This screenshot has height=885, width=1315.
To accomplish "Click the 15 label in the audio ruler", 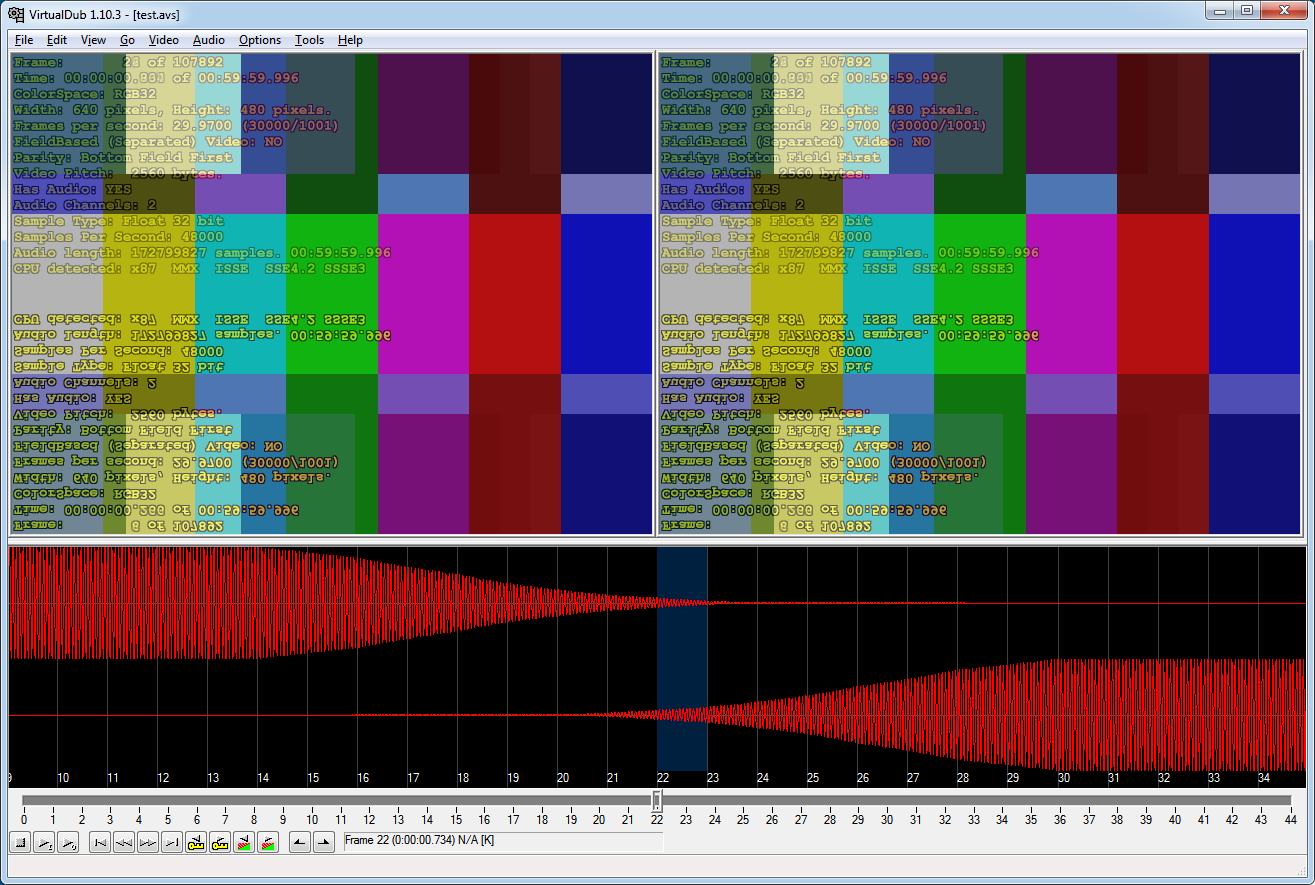I will click(313, 778).
